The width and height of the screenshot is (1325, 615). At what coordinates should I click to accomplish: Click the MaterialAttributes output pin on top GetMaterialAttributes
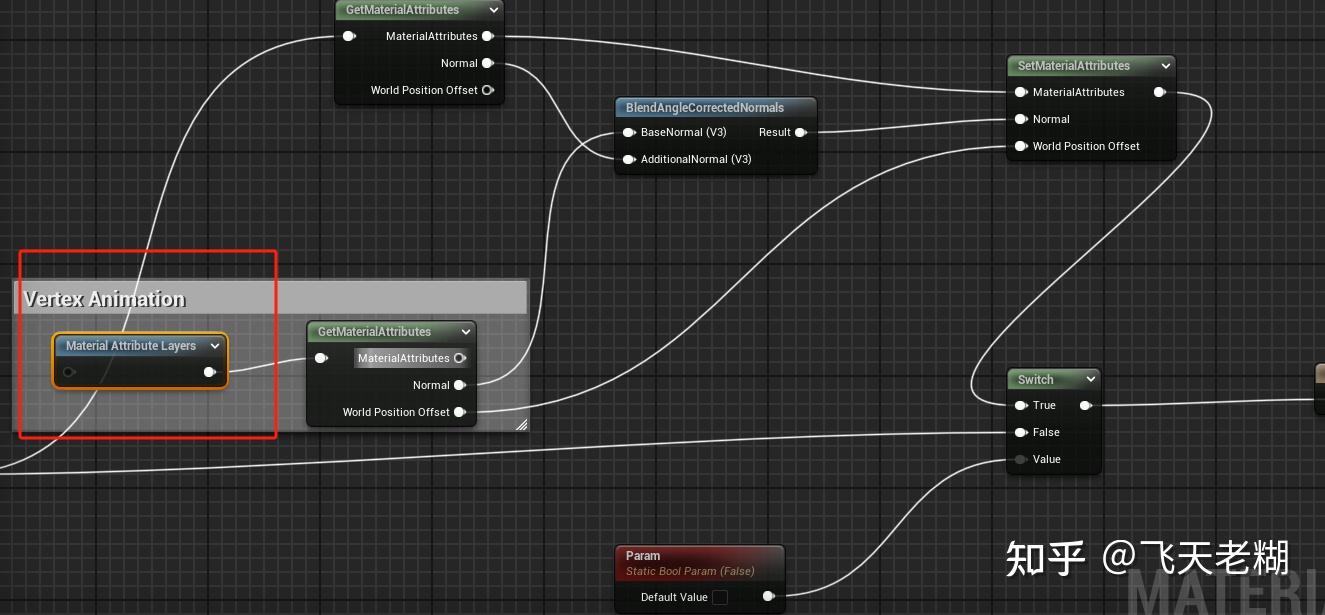pos(488,36)
